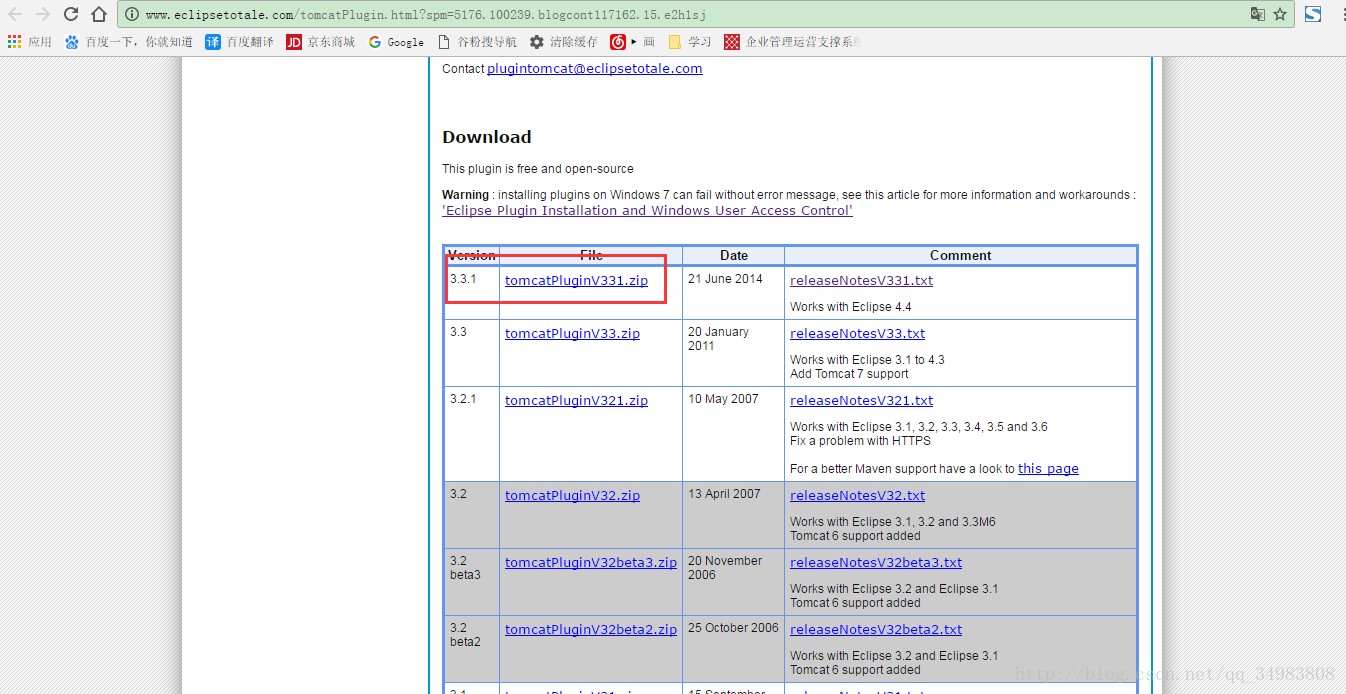Screen dimensions: 1346x694
Task: Open the 企业管理运营支撑系统 bookmark
Action: pyautogui.click(x=792, y=42)
